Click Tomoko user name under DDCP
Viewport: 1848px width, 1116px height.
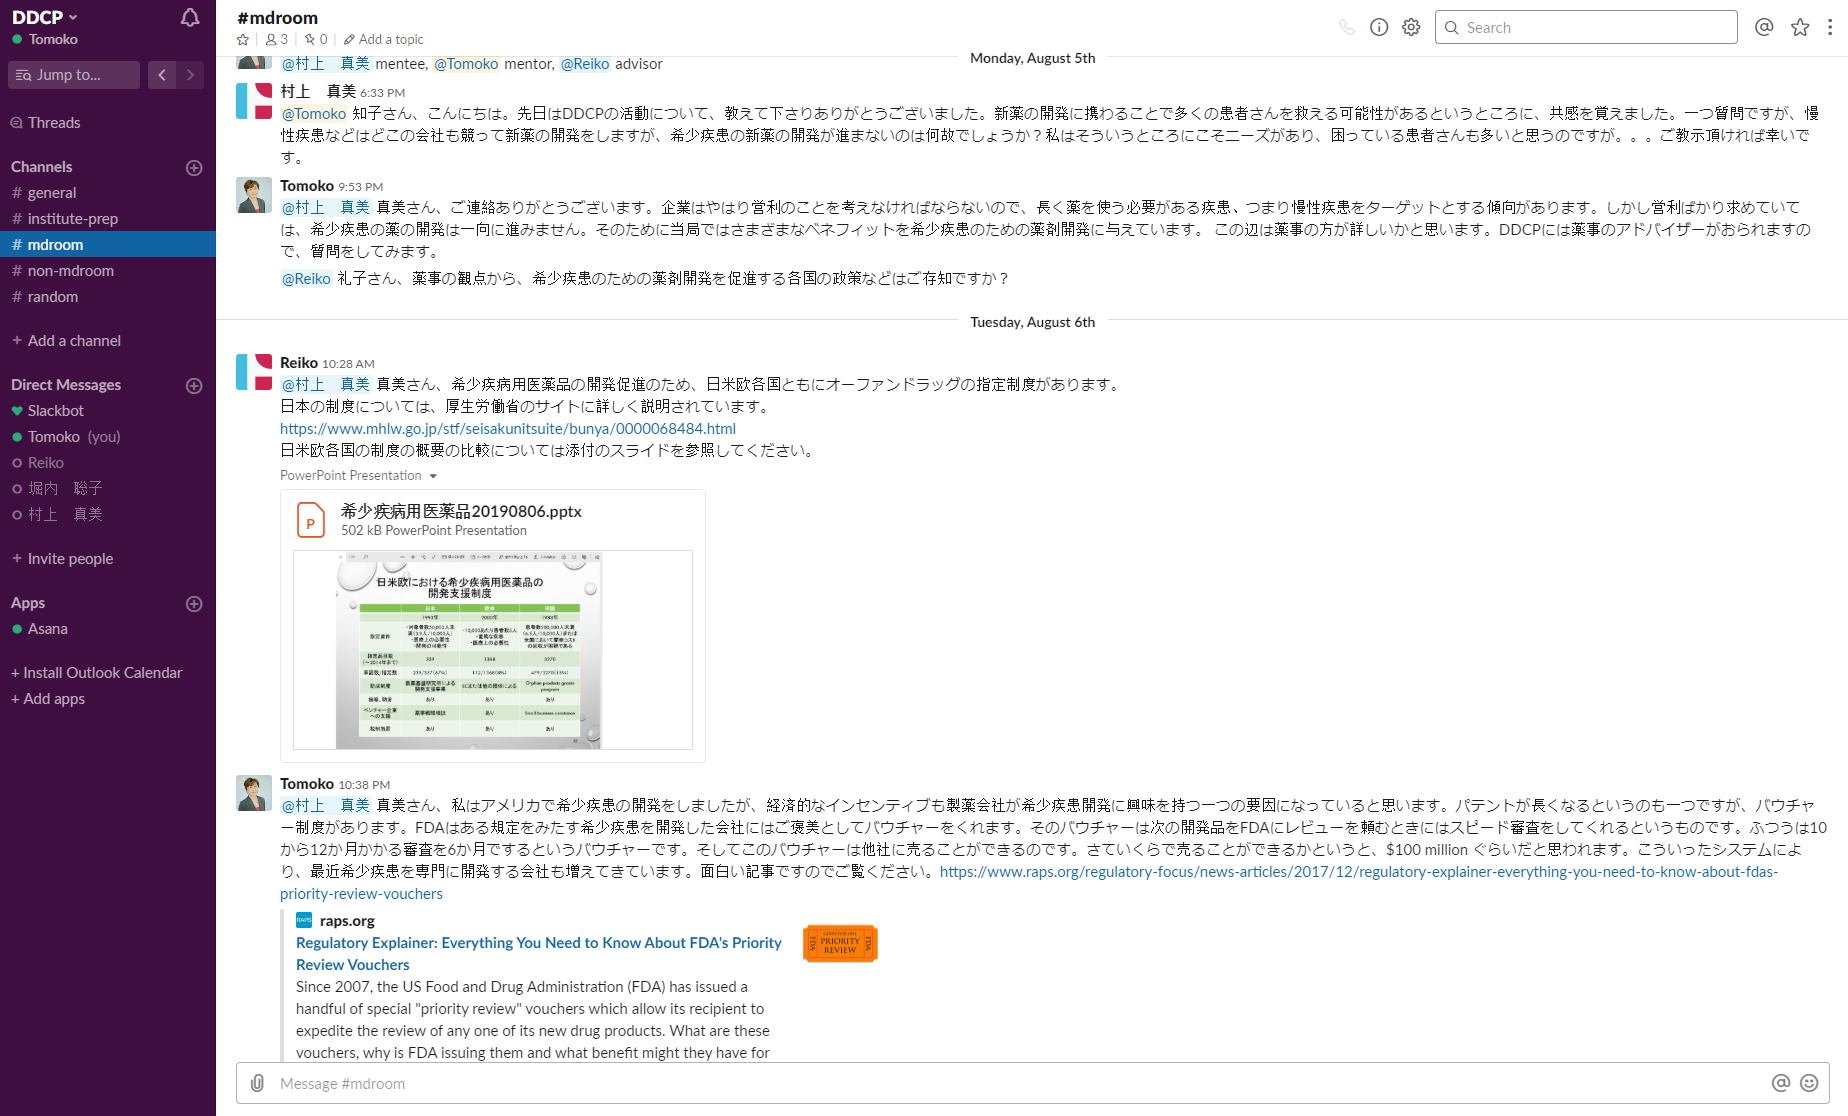tap(53, 40)
